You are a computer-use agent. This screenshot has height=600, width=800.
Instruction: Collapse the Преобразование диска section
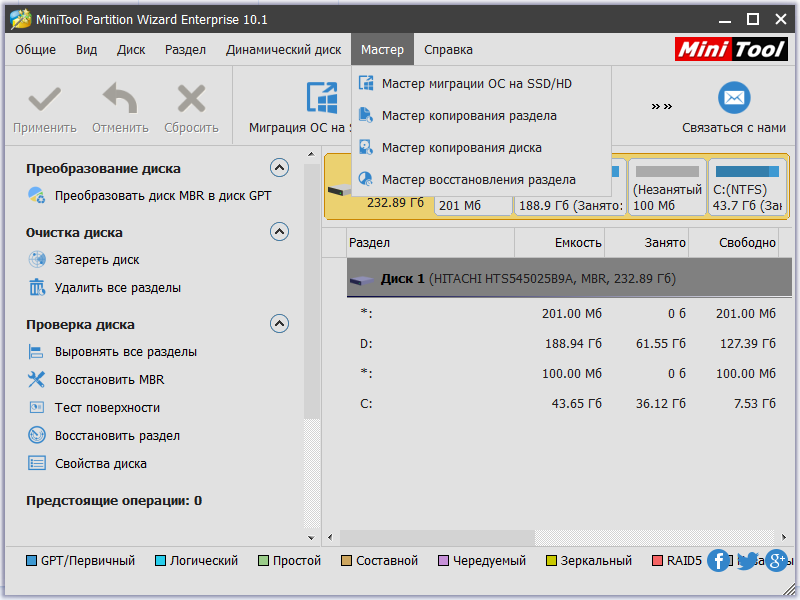(279, 168)
